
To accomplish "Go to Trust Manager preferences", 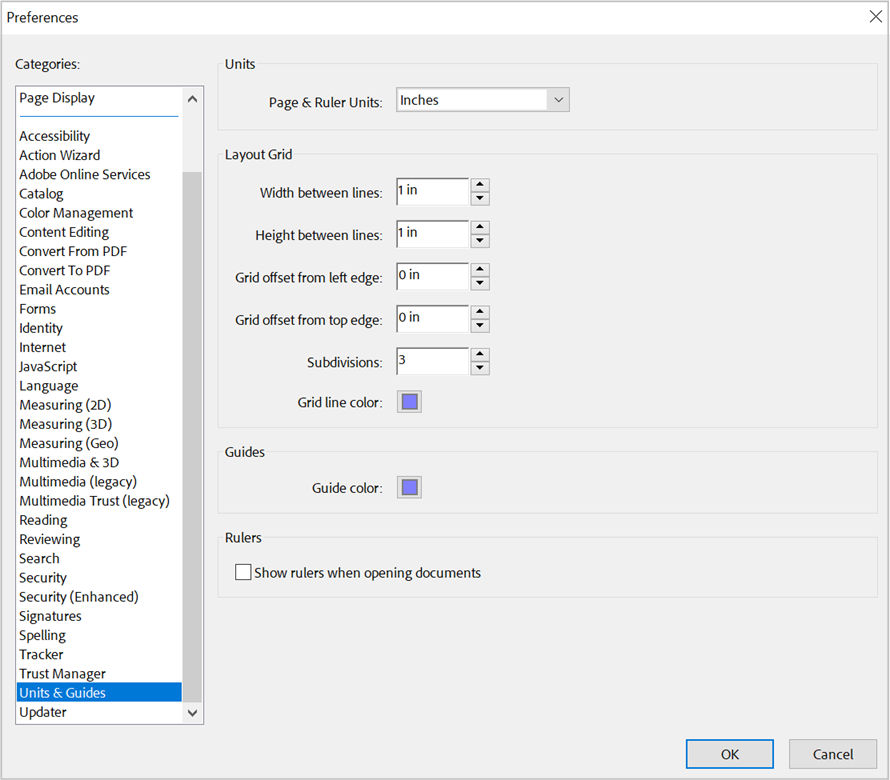I will (x=62, y=674).
